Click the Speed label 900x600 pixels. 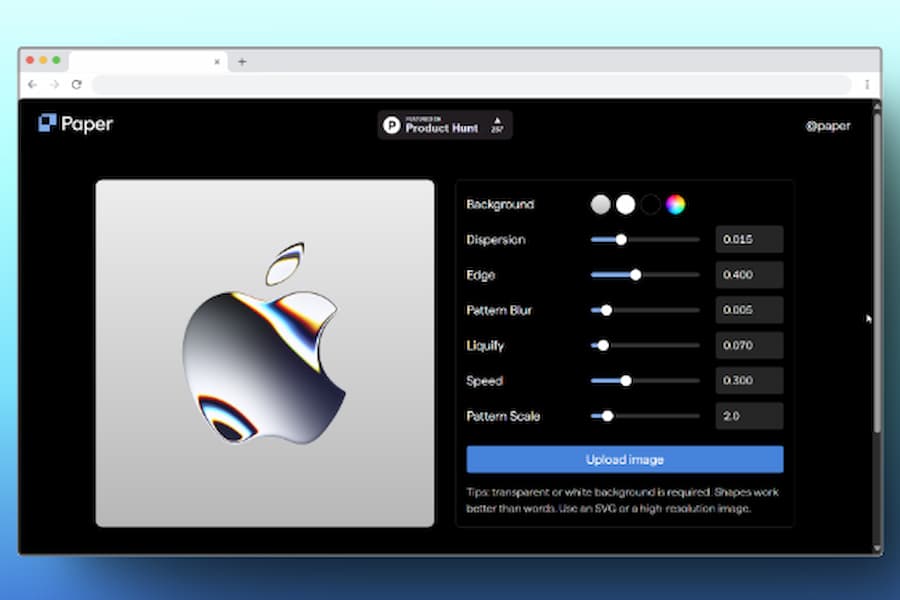[484, 381]
